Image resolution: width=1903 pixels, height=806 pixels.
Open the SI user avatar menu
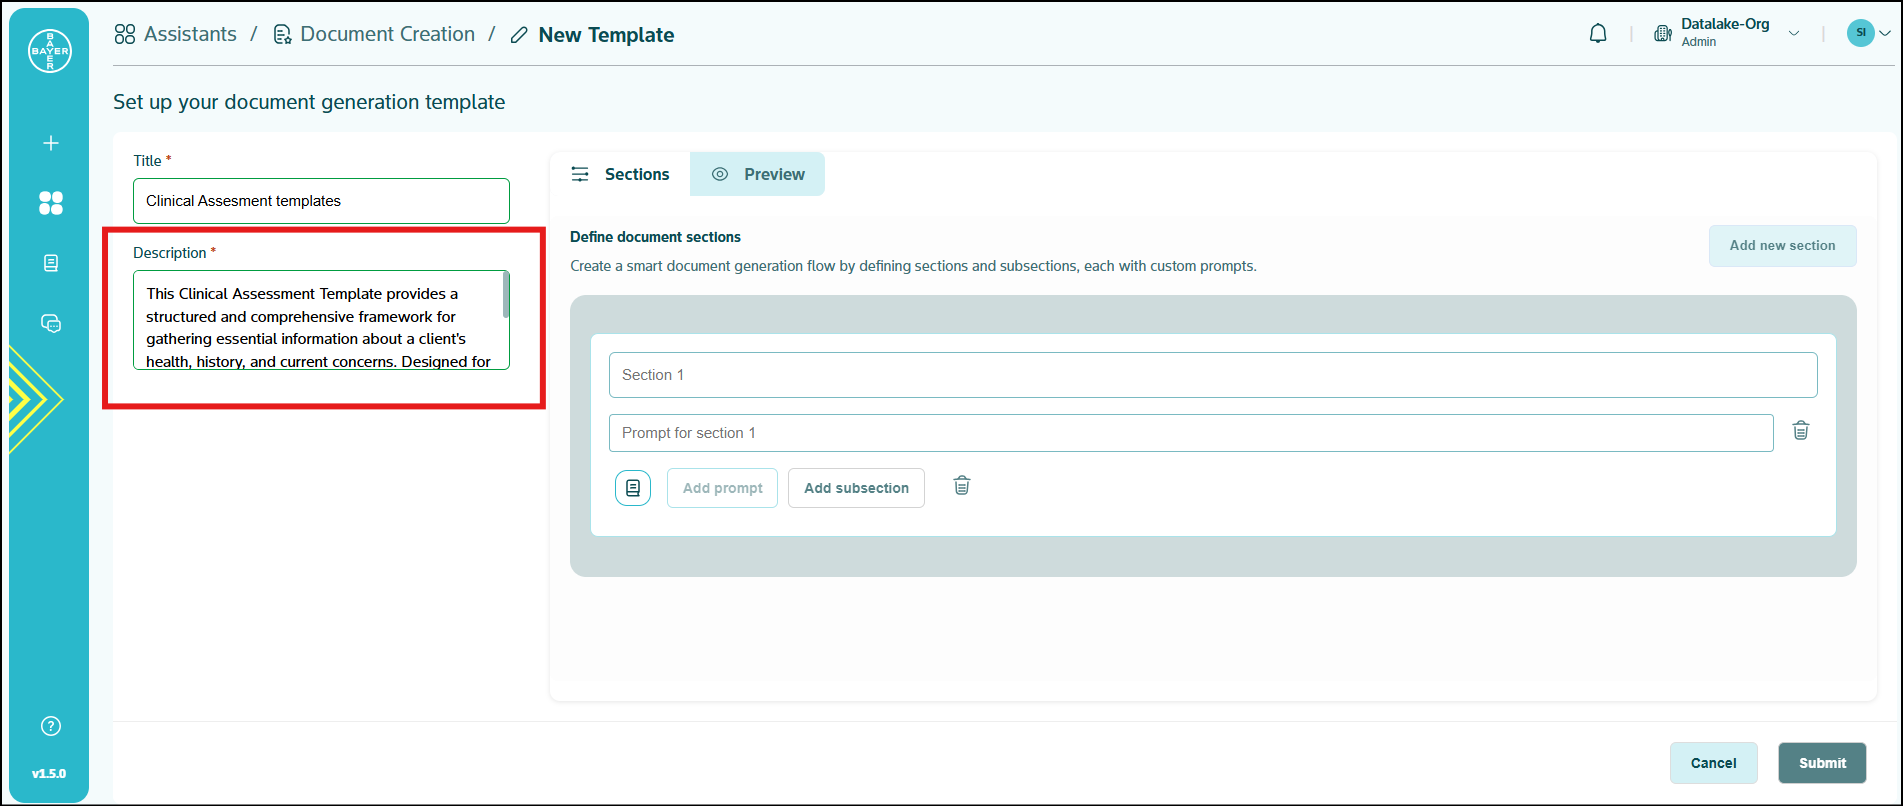1866,33
